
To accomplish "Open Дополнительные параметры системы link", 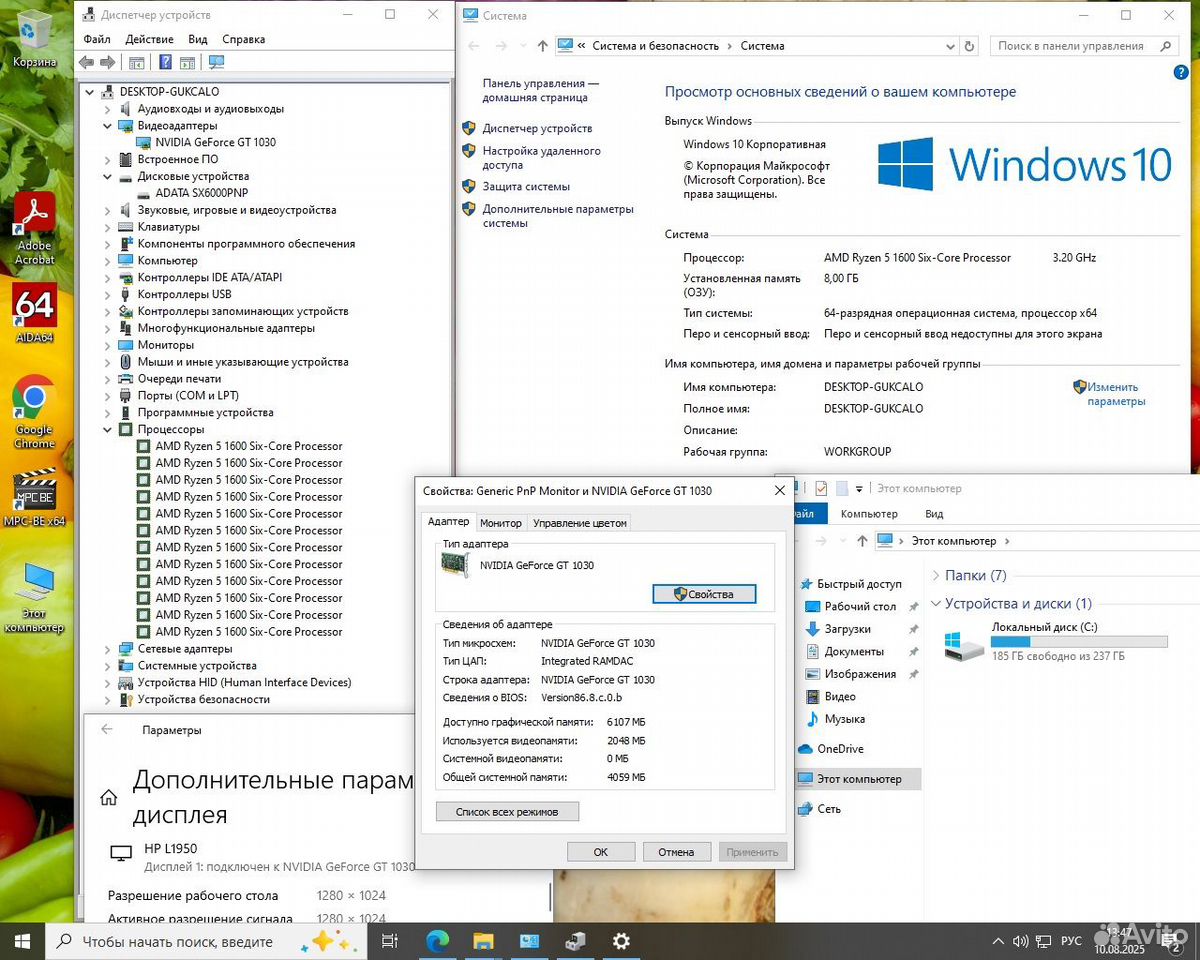I will pos(558,216).
